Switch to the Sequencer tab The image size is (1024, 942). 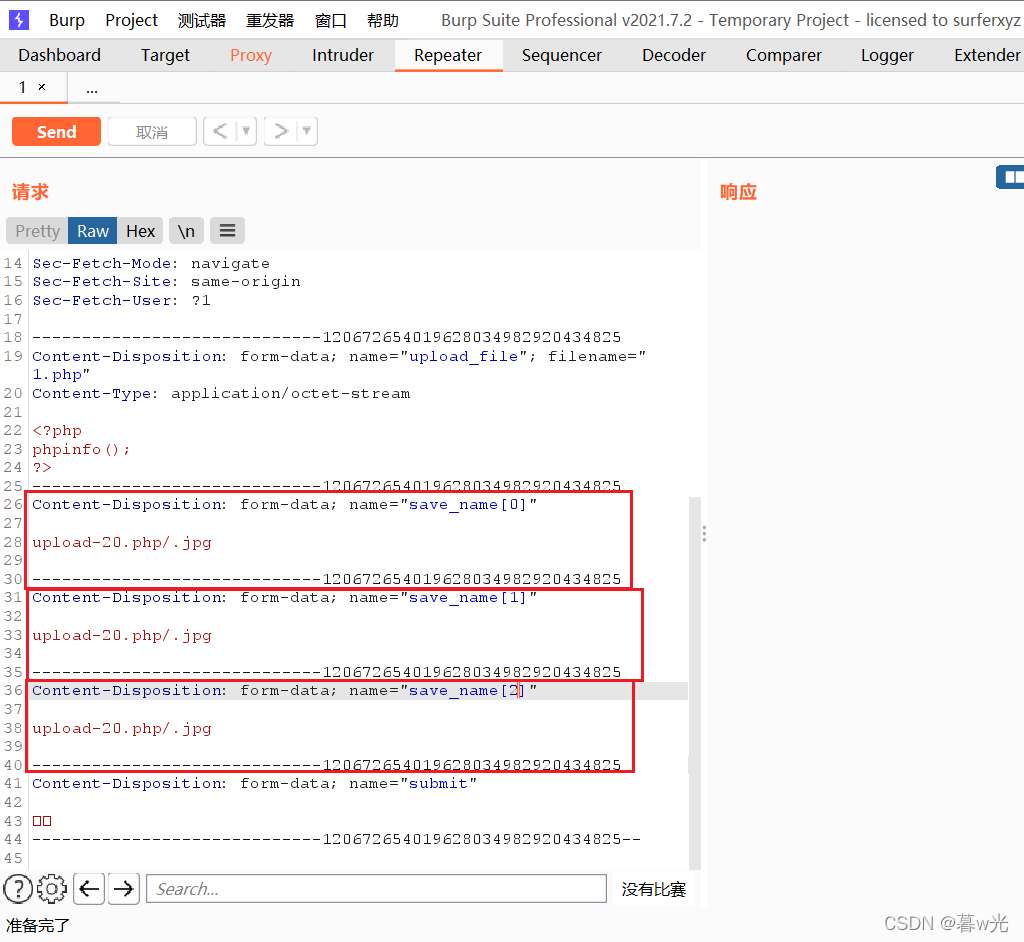[562, 56]
